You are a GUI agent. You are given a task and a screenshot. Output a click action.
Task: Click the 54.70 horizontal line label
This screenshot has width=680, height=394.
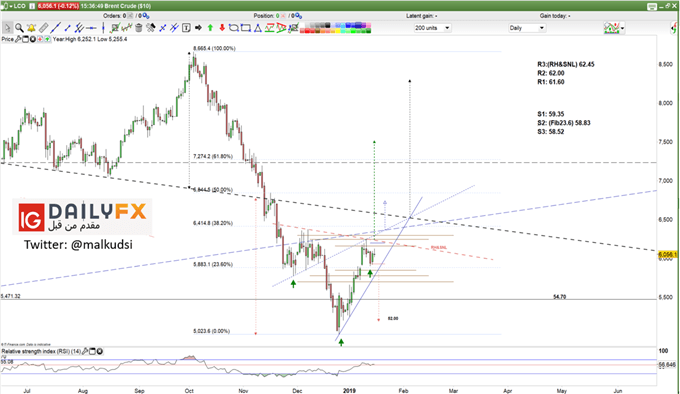(559, 296)
